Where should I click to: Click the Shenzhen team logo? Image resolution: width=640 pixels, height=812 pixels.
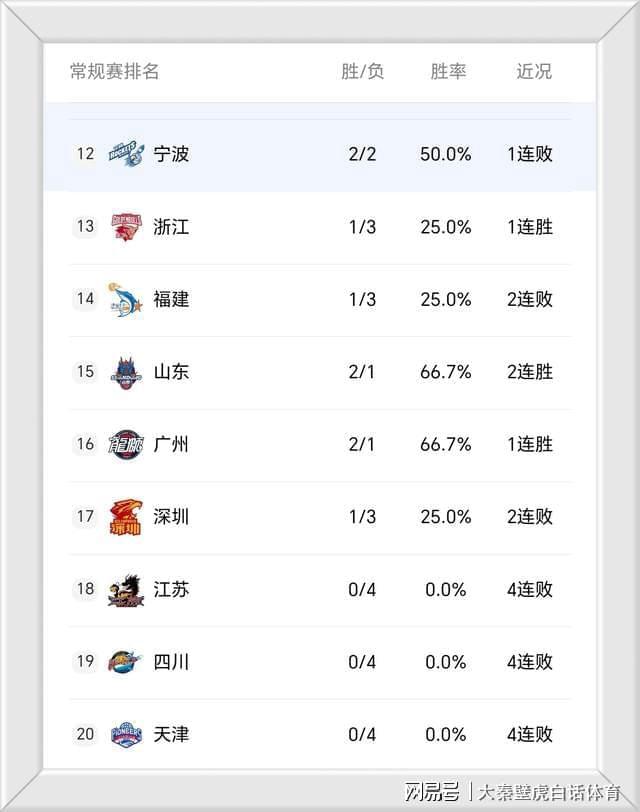[x=126, y=517]
